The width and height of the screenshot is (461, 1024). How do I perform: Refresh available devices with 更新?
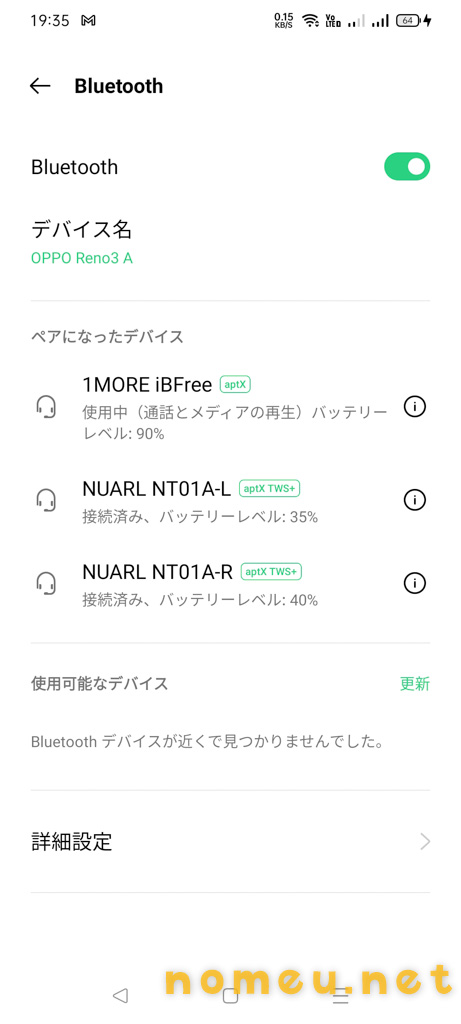(415, 684)
